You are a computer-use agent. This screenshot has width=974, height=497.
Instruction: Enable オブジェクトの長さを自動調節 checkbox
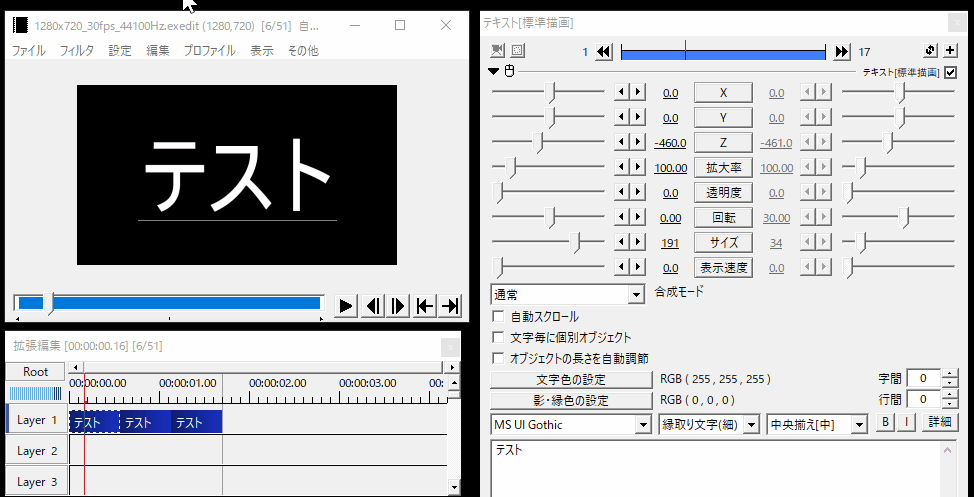pos(498,358)
